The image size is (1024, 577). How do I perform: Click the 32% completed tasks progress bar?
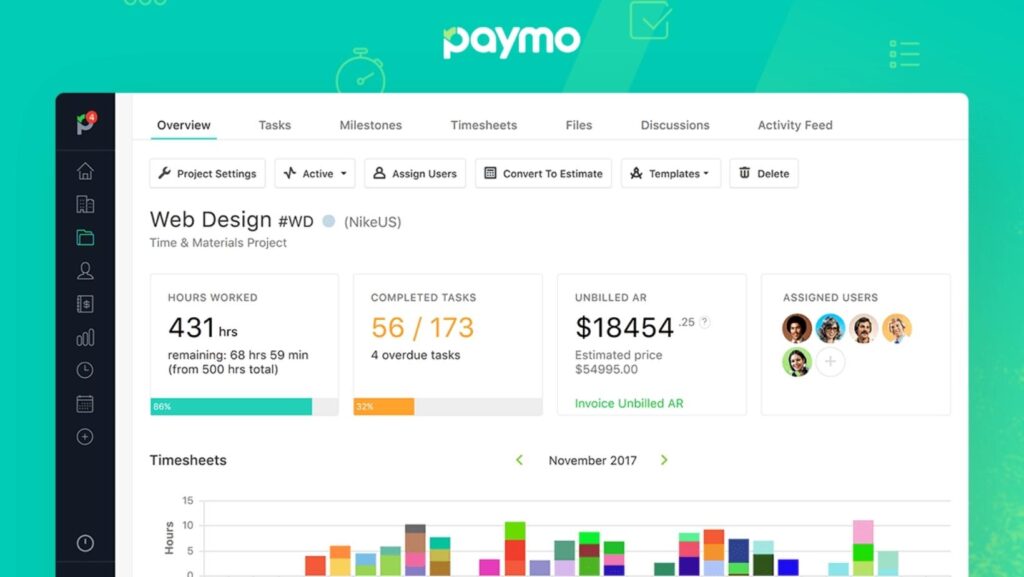[x=448, y=407]
